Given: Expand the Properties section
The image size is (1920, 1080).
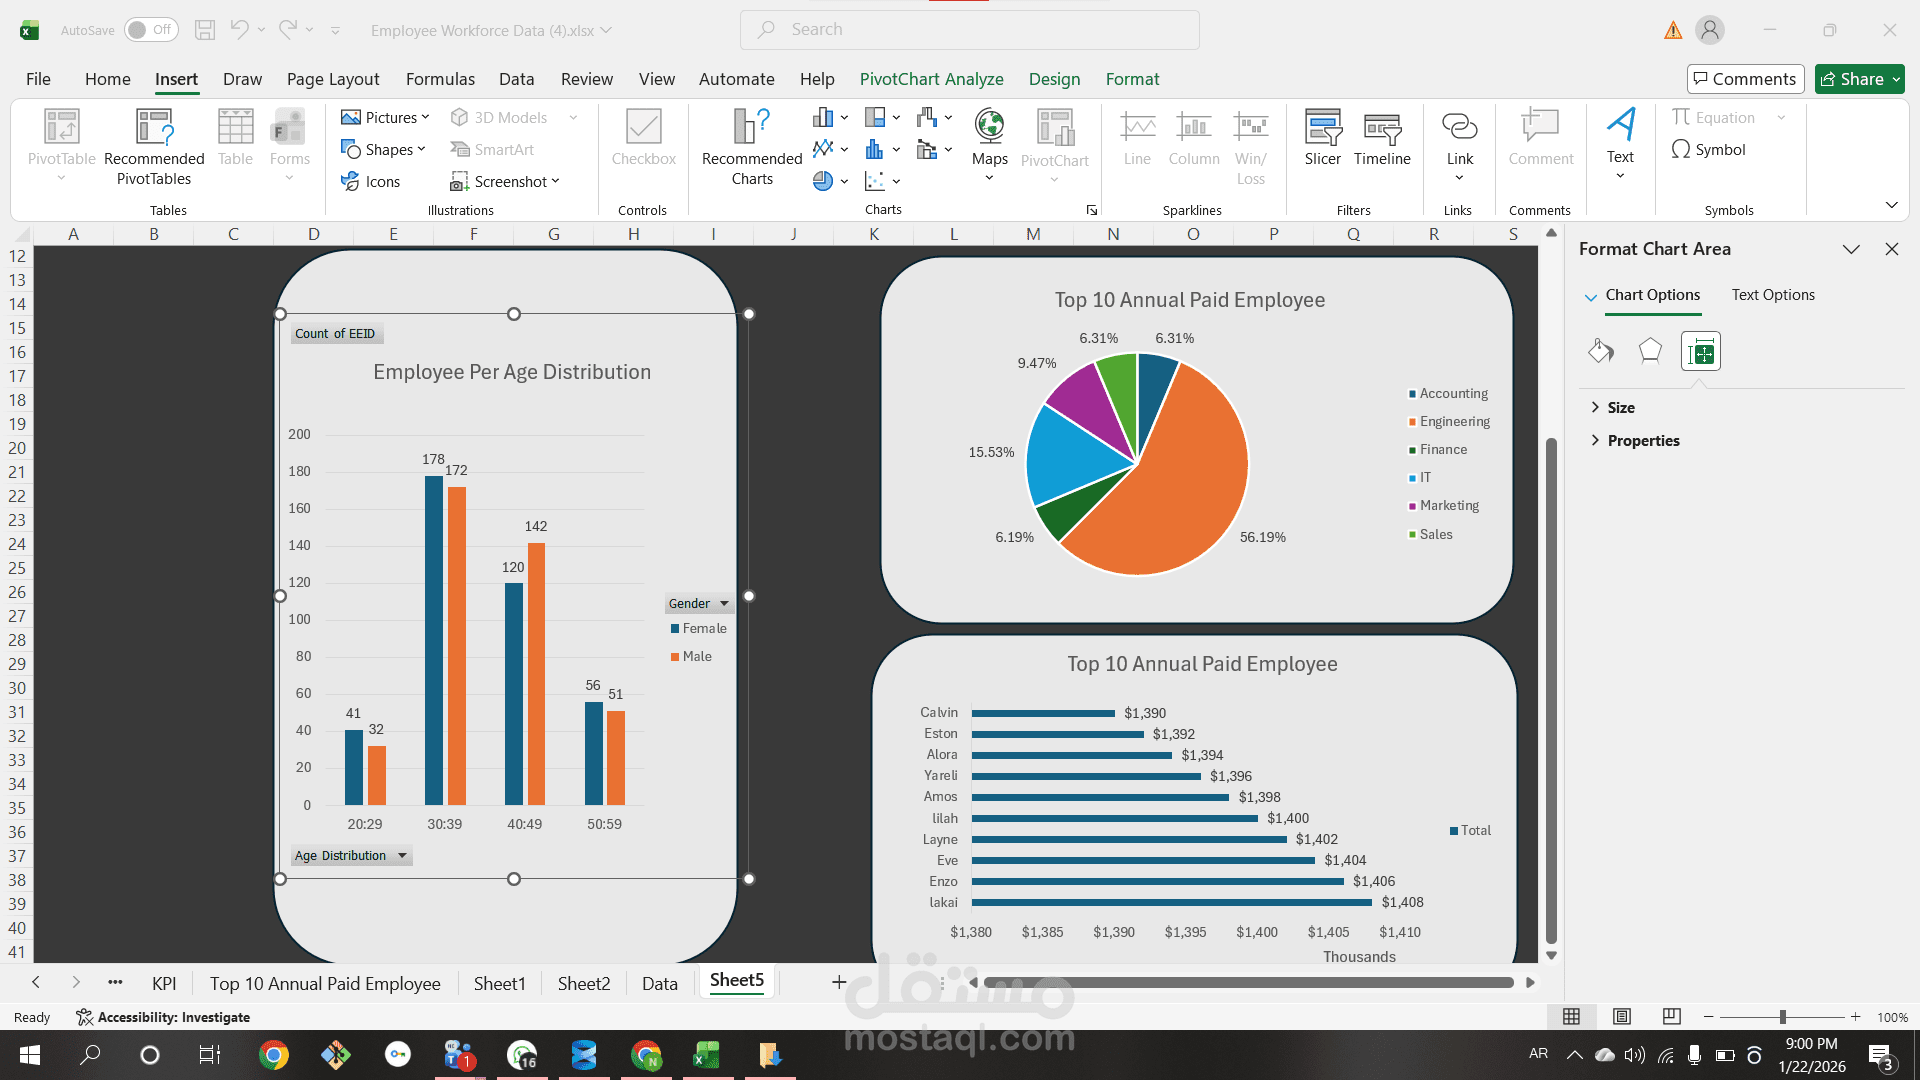Looking at the screenshot, I should [1635, 440].
